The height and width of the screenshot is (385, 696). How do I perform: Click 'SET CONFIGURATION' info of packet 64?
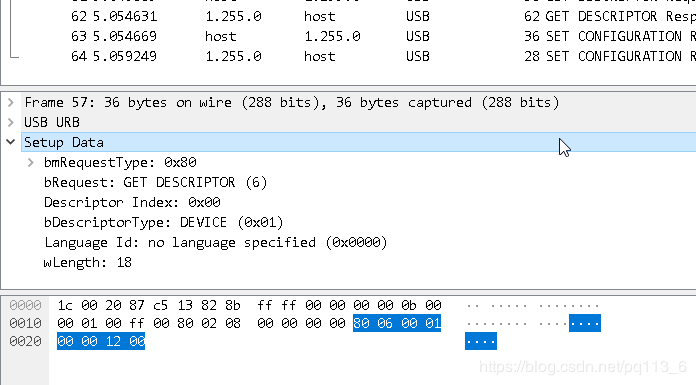(614, 56)
